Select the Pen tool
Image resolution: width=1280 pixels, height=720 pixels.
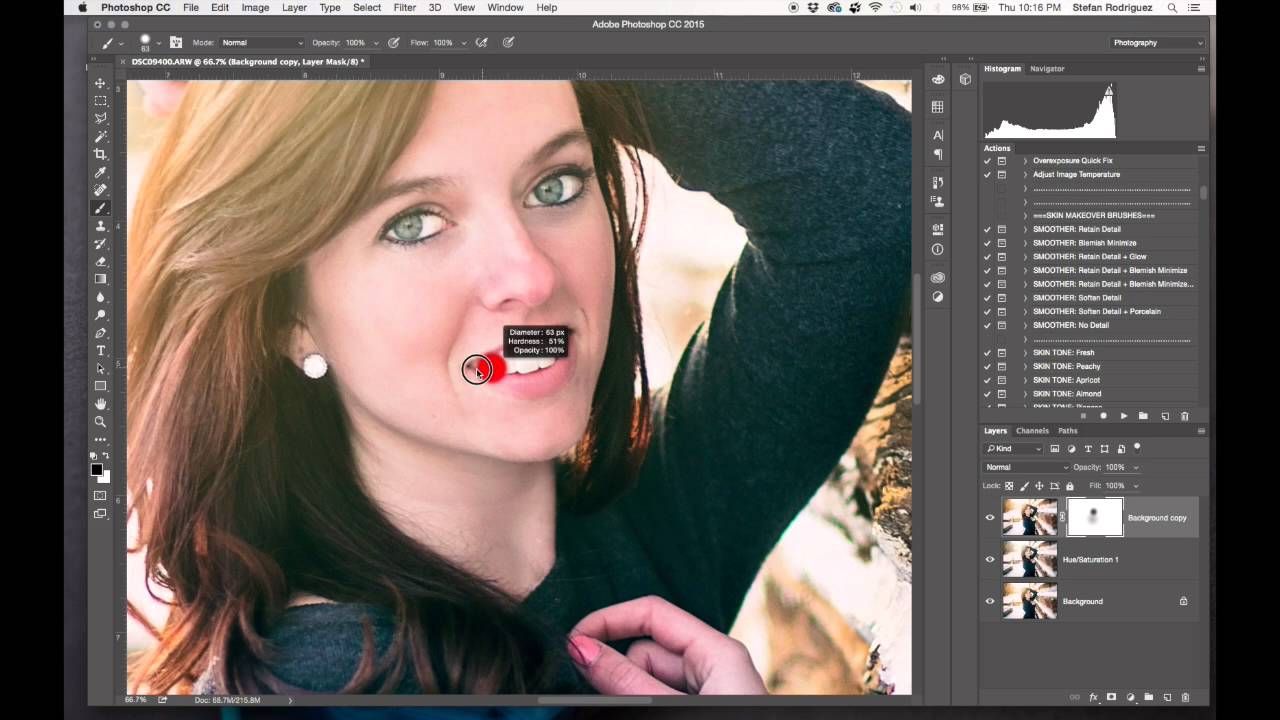100,333
